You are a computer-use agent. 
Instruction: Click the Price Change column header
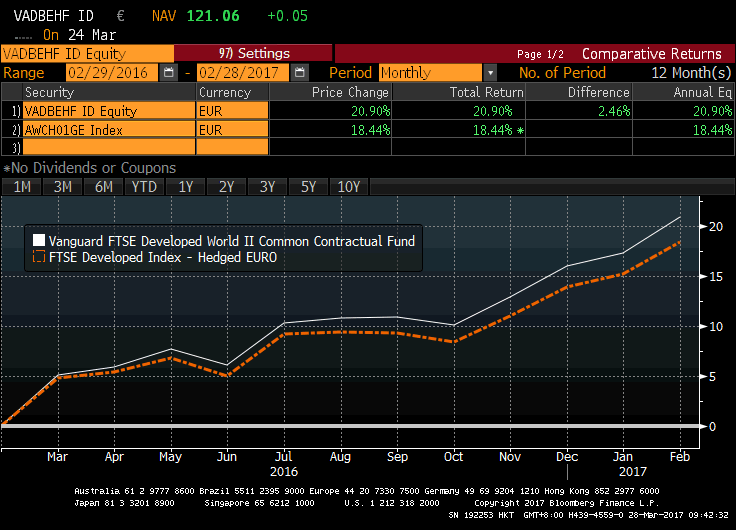click(x=330, y=92)
